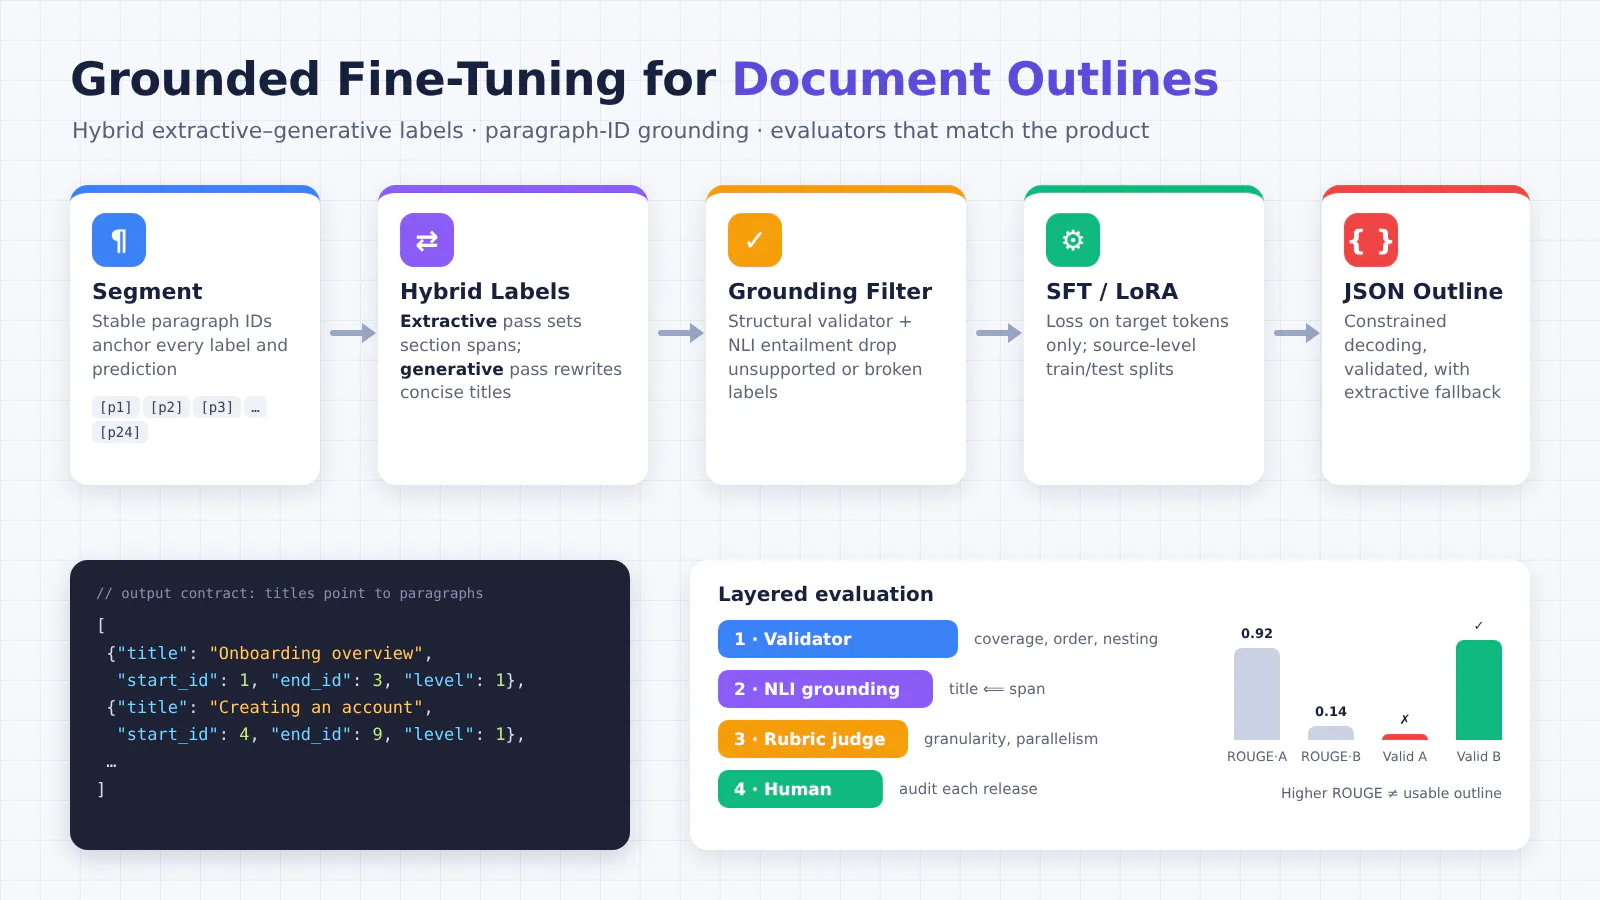Click the Layered evaluation heading

[826, 594]
